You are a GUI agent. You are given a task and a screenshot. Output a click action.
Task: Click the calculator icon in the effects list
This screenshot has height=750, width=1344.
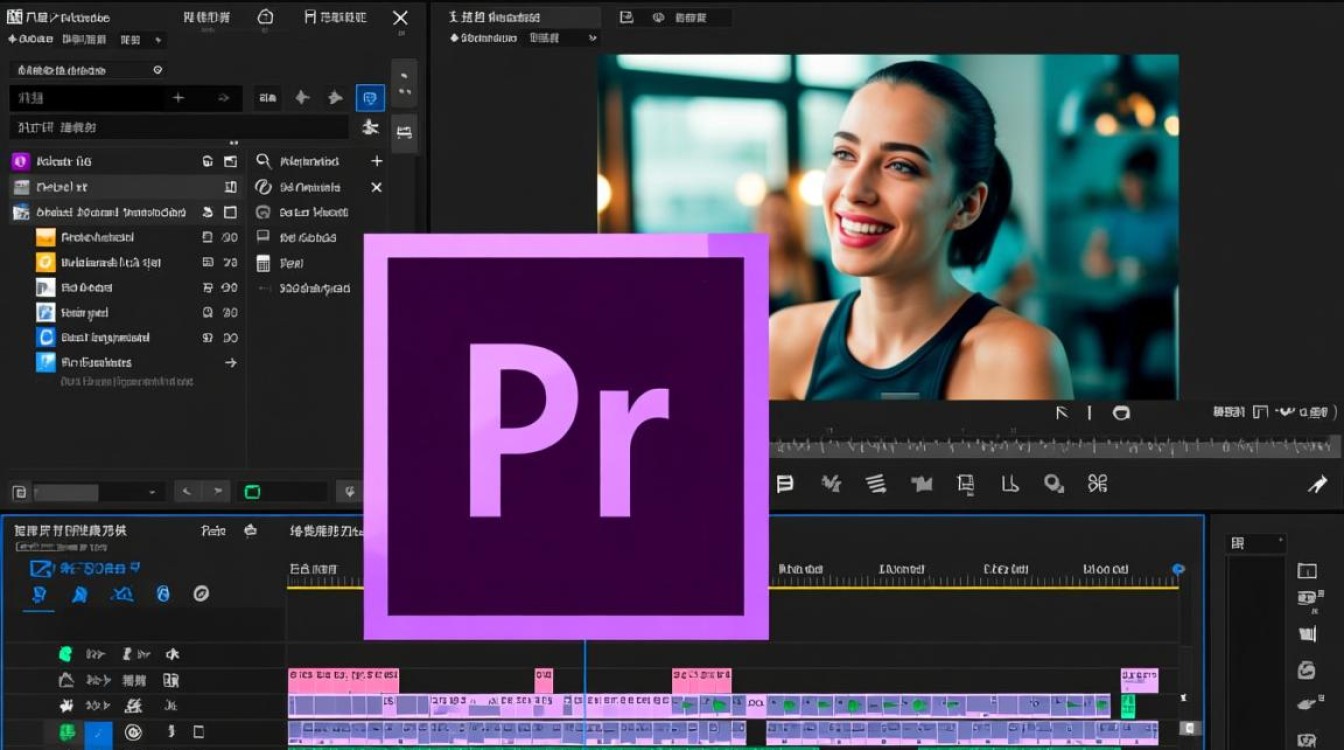pyautogui.click(x=264, y=263)
